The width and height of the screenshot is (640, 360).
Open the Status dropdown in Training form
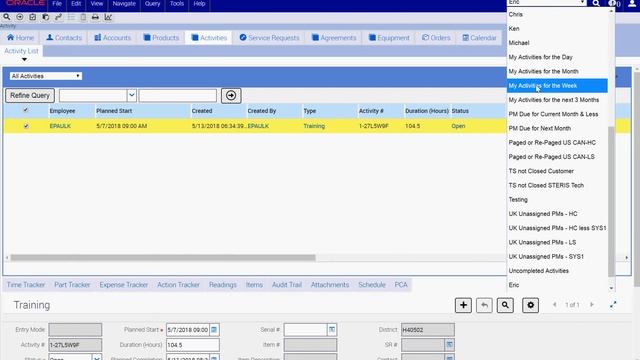(97, 358)
